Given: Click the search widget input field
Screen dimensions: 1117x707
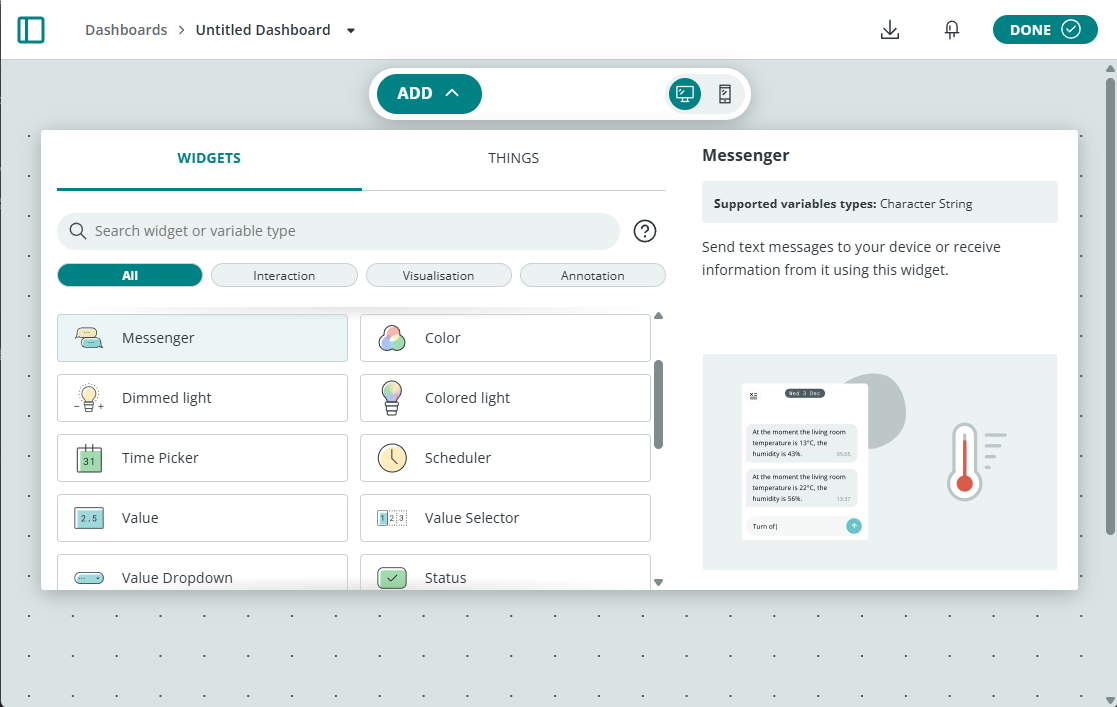Looking at the screenshot, I should pos(340,231).
